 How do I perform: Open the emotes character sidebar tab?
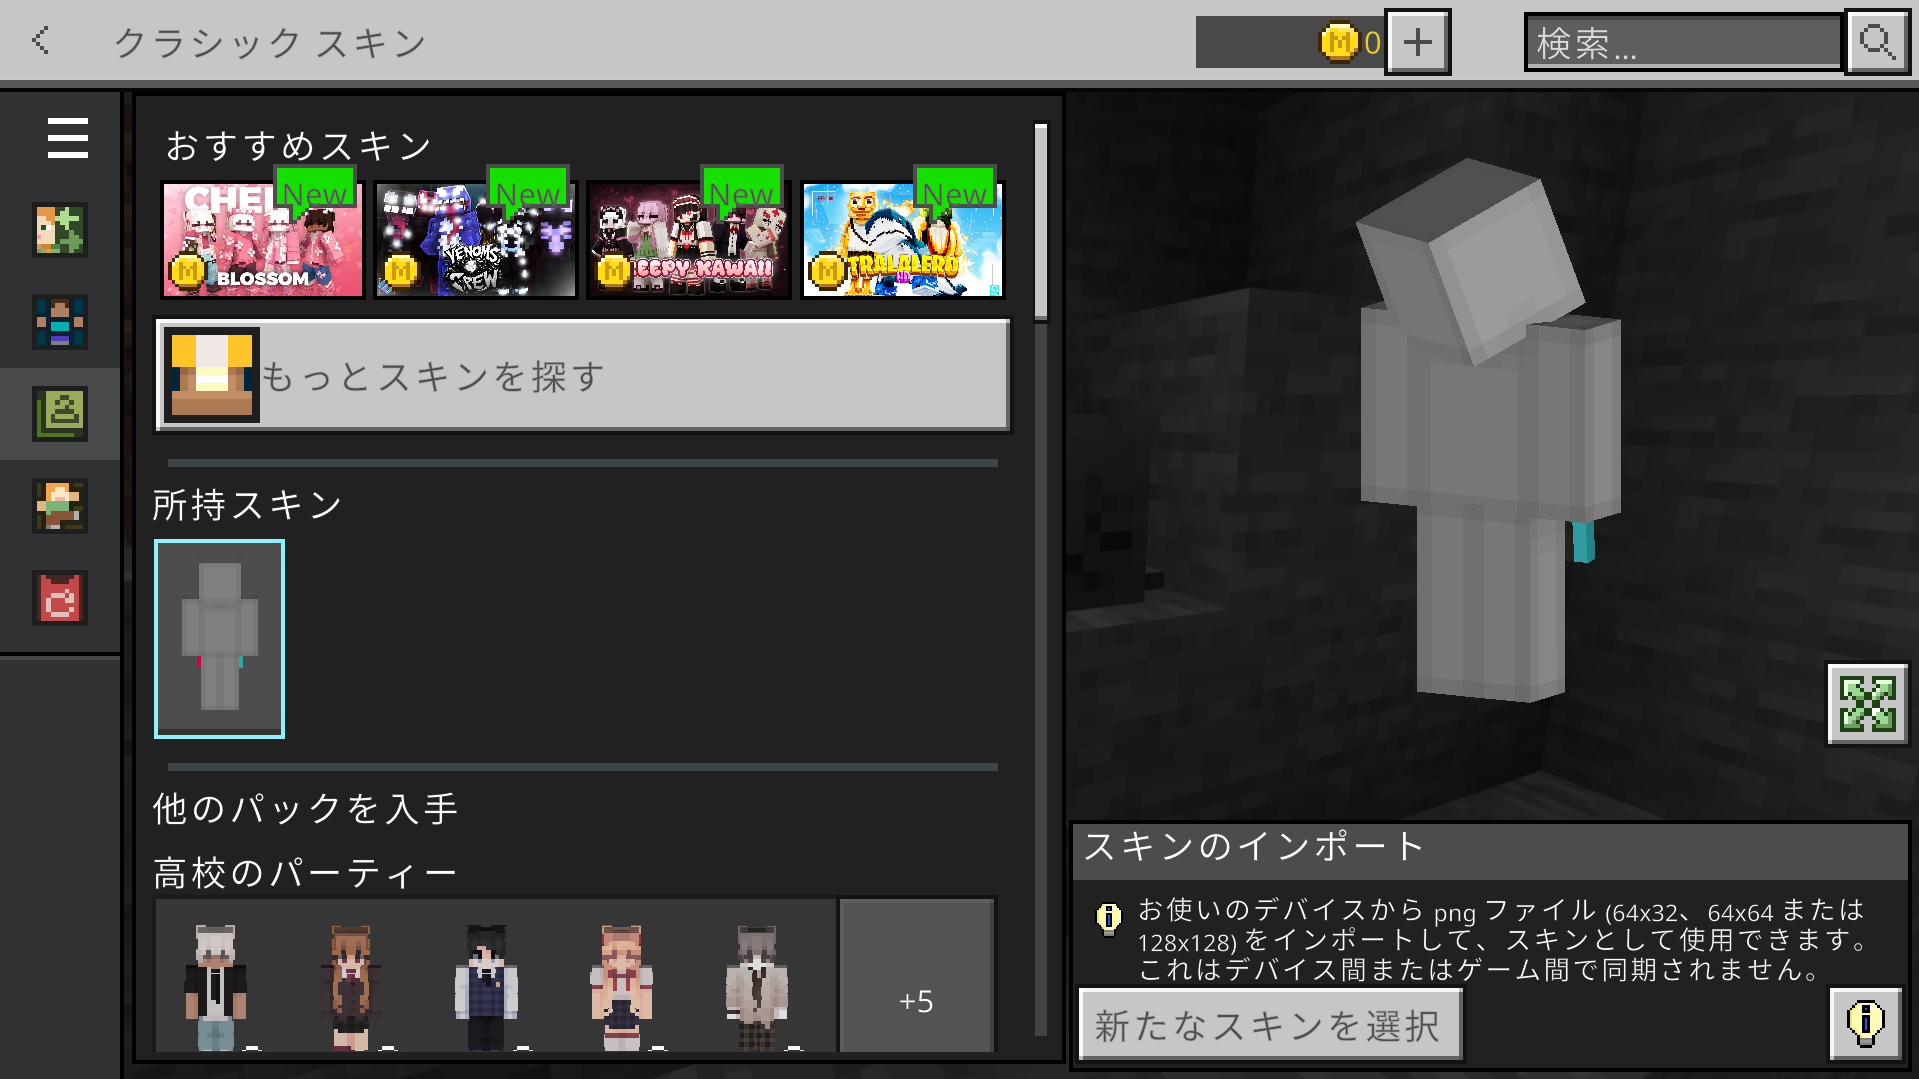(60, 505)
